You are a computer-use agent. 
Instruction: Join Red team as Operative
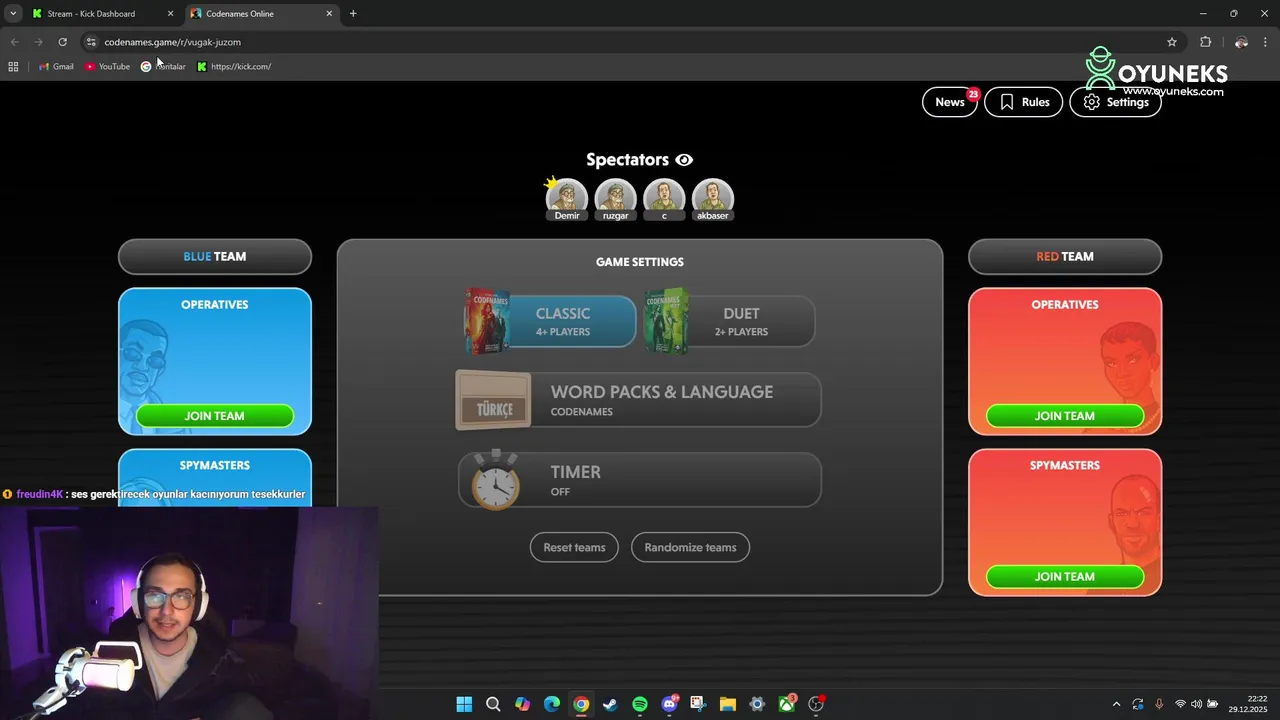click(1065, 416)
